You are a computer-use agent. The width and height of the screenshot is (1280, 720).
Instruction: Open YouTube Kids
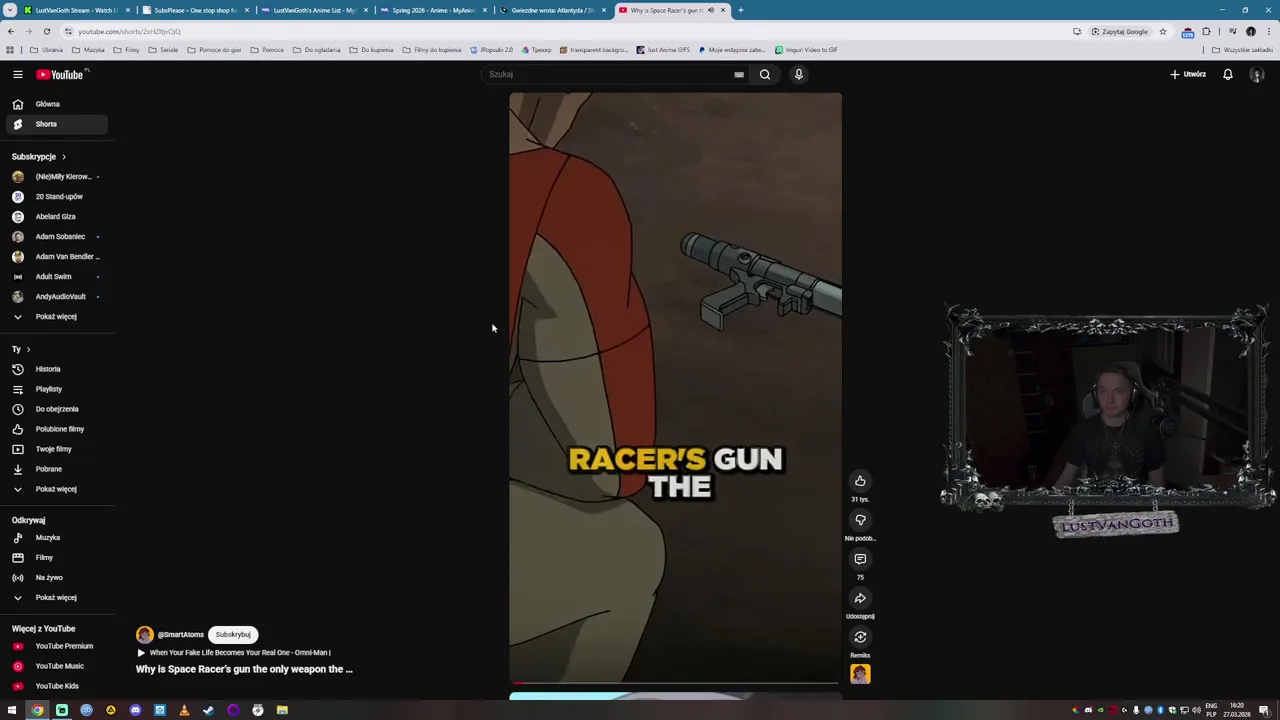pos(55,686)
